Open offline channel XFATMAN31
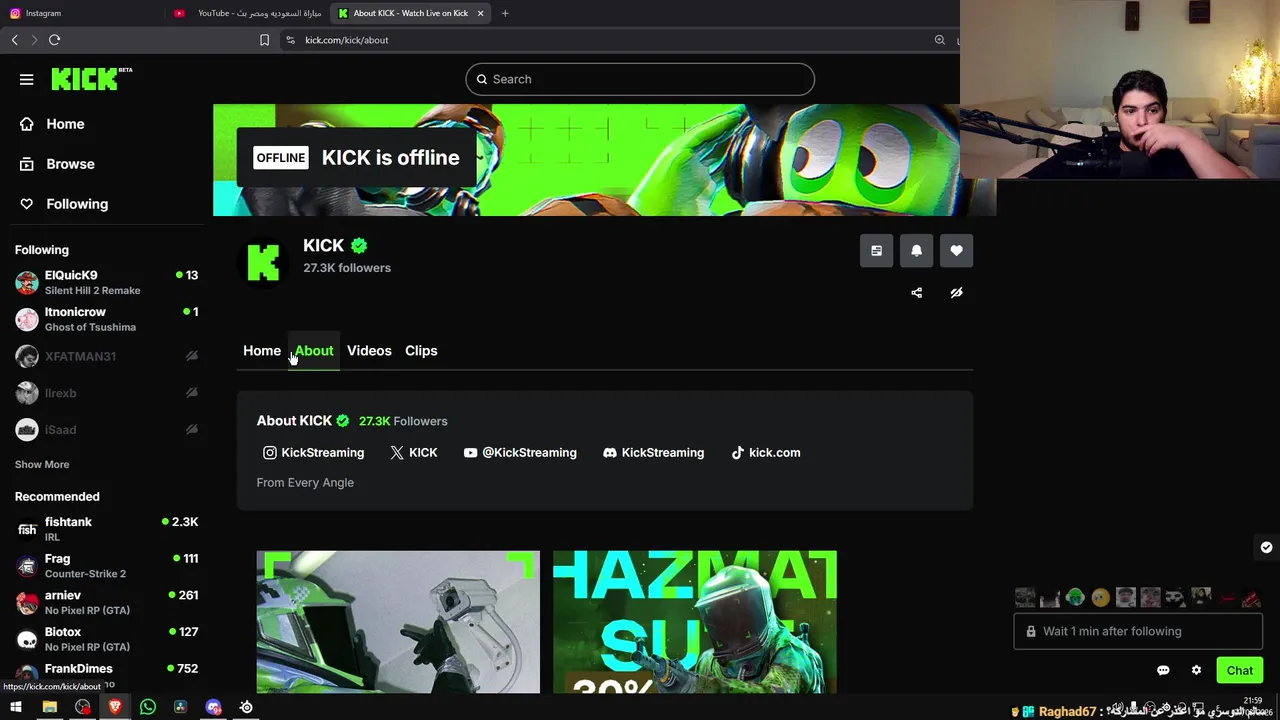This screenshot has width=1280, height=720. coord(106,356)
